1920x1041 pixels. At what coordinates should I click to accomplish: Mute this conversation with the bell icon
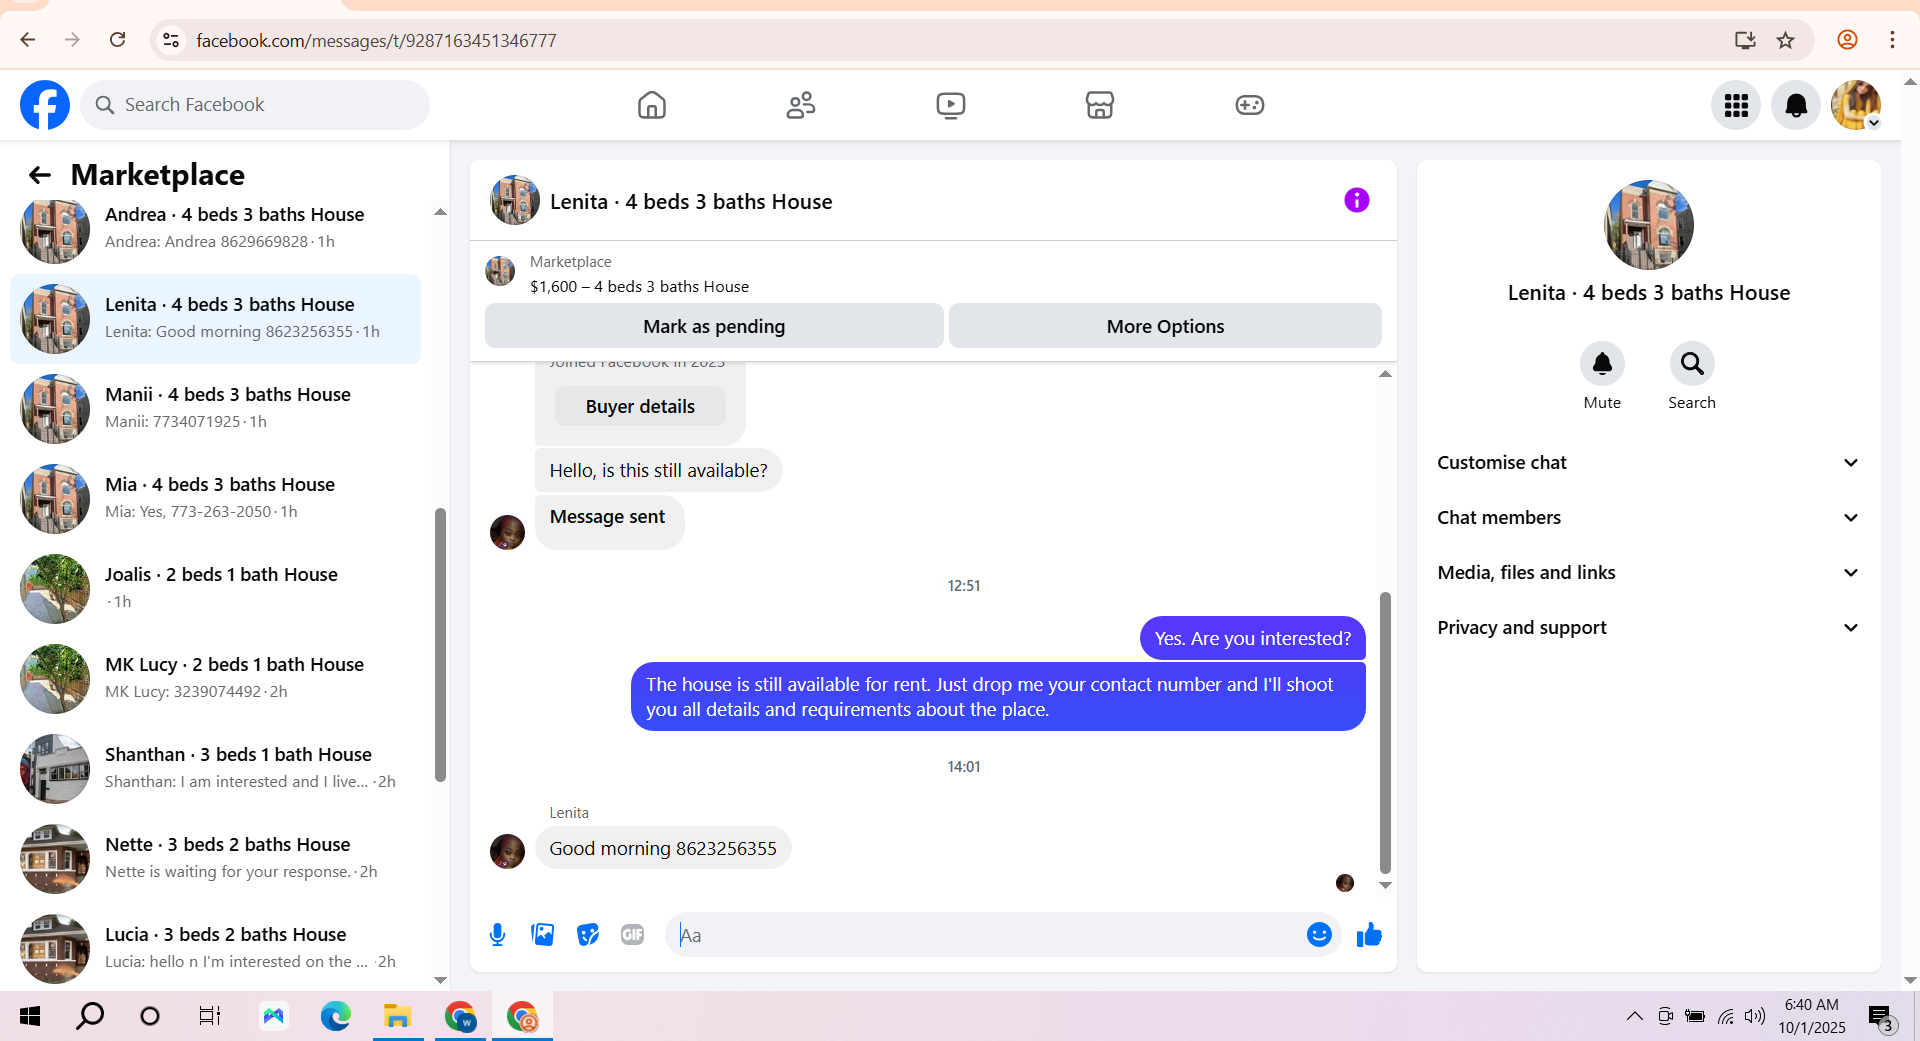coord(1602,364)
